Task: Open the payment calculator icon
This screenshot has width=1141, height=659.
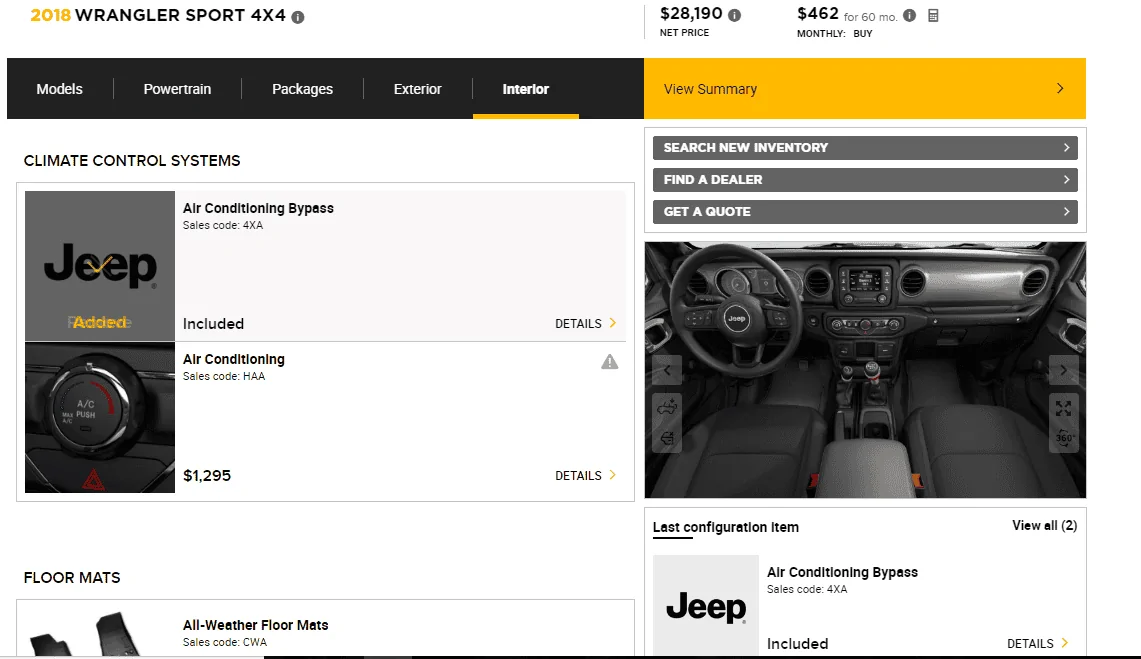Action: tap(934, 15)
